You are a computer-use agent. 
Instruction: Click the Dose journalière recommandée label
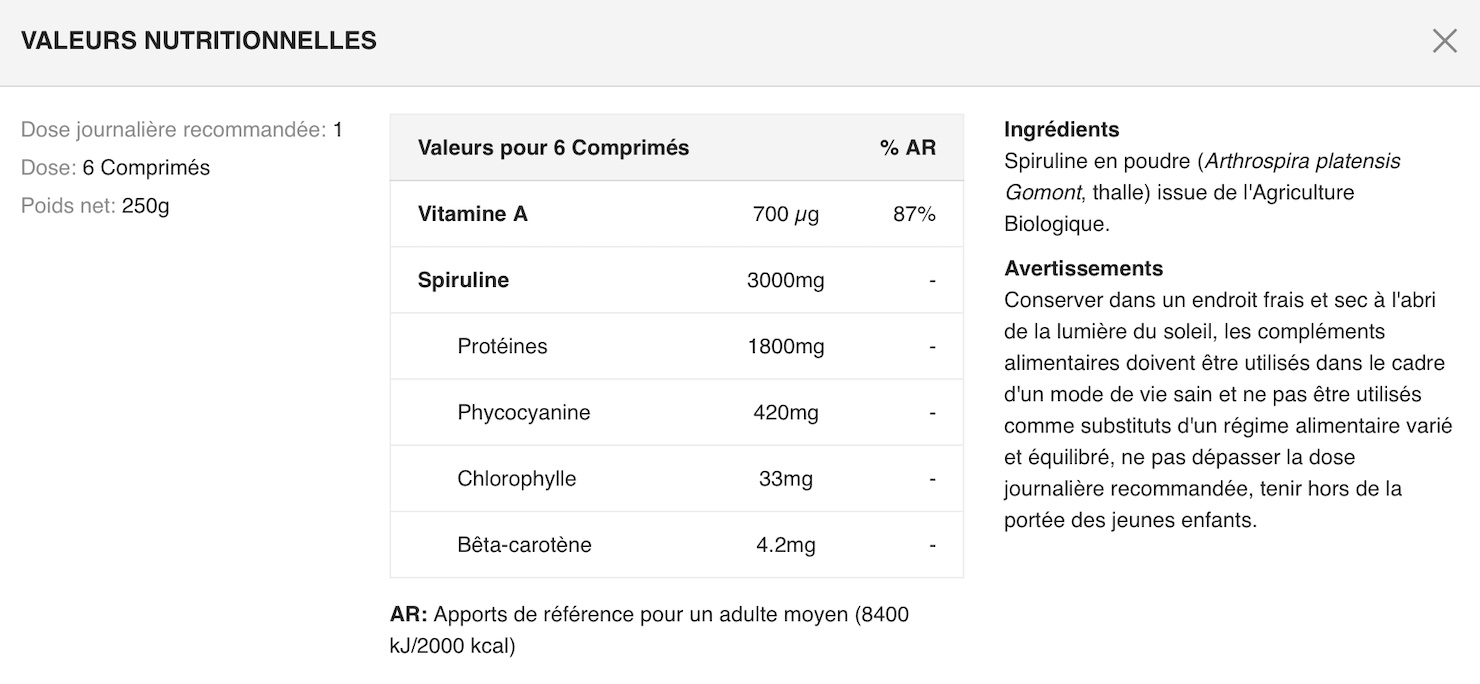[173, 130]
